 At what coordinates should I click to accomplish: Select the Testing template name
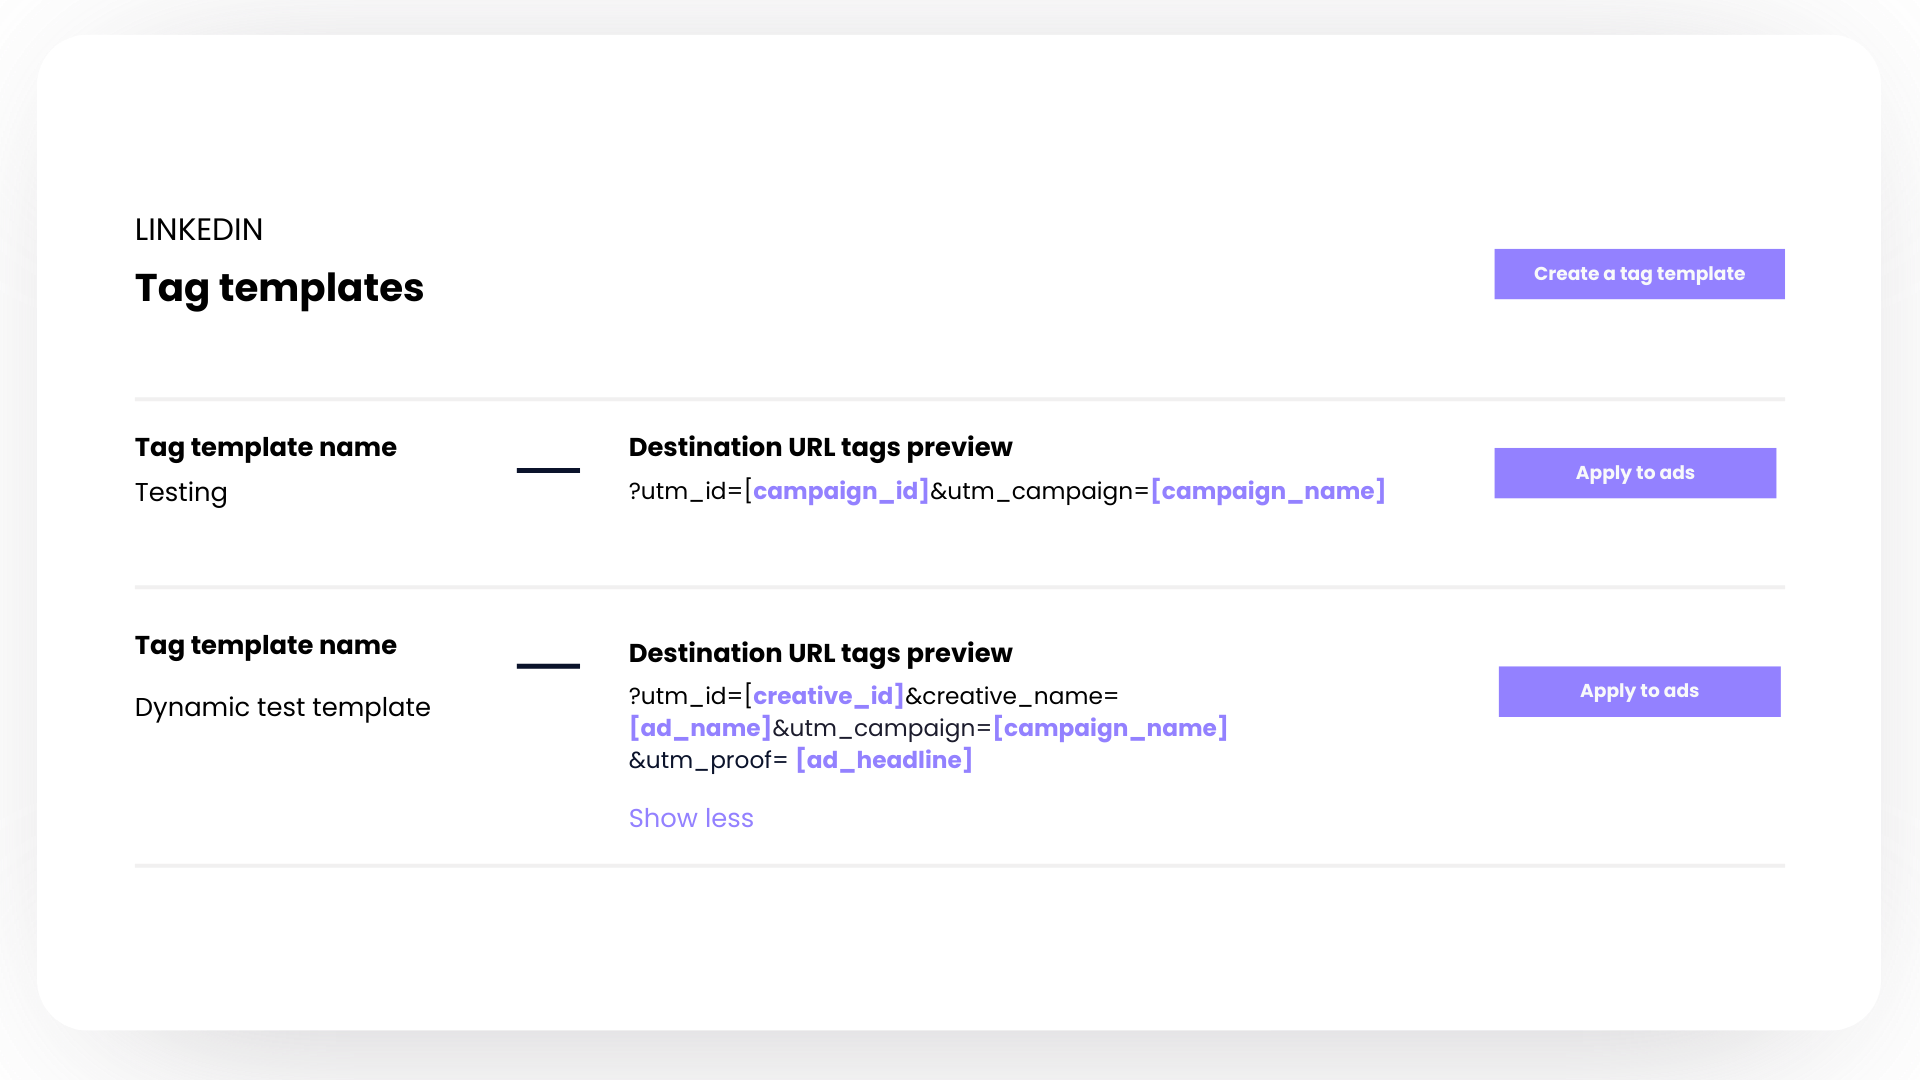pos(181,492)
